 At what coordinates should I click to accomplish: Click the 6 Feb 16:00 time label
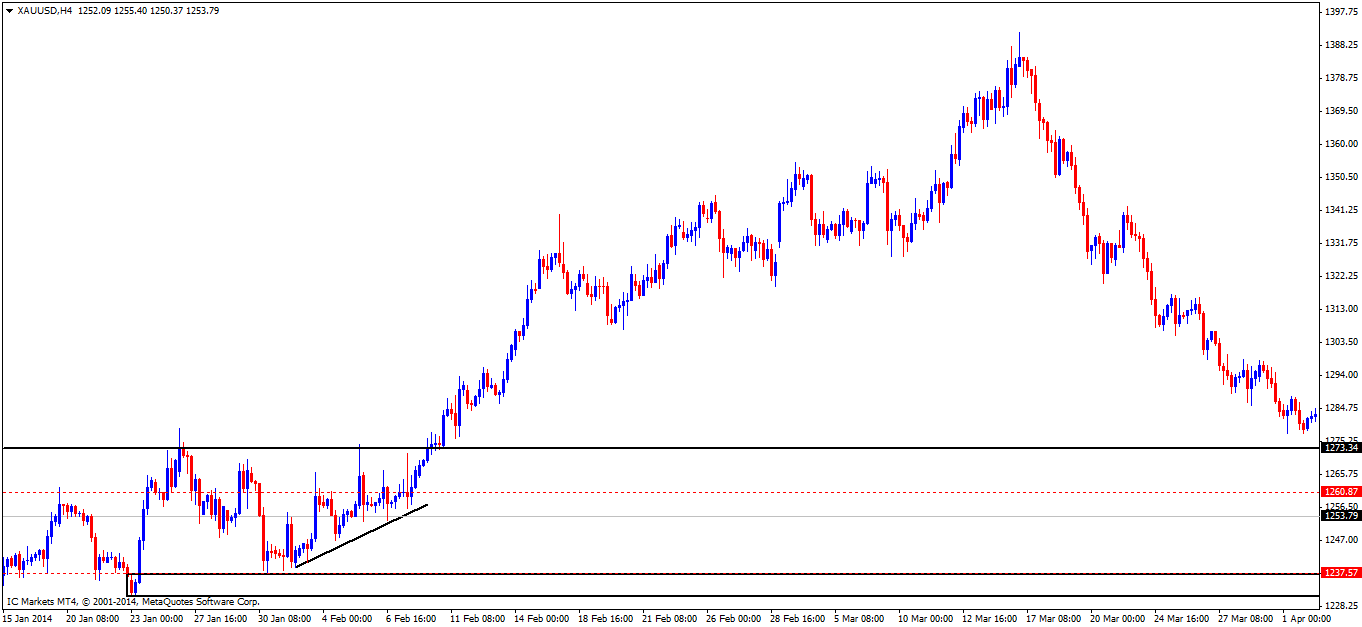(x=411, y=619)
